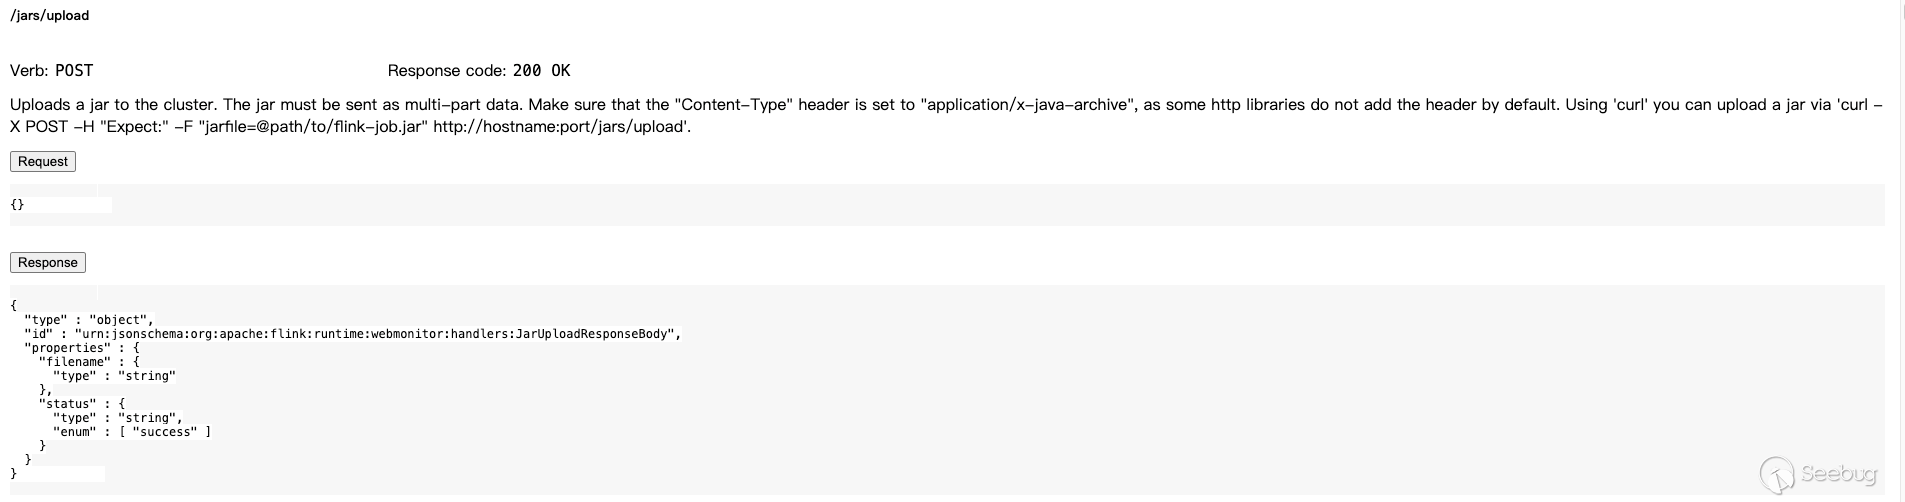
Task: Select the POST verb text
Action: [74, 71]
